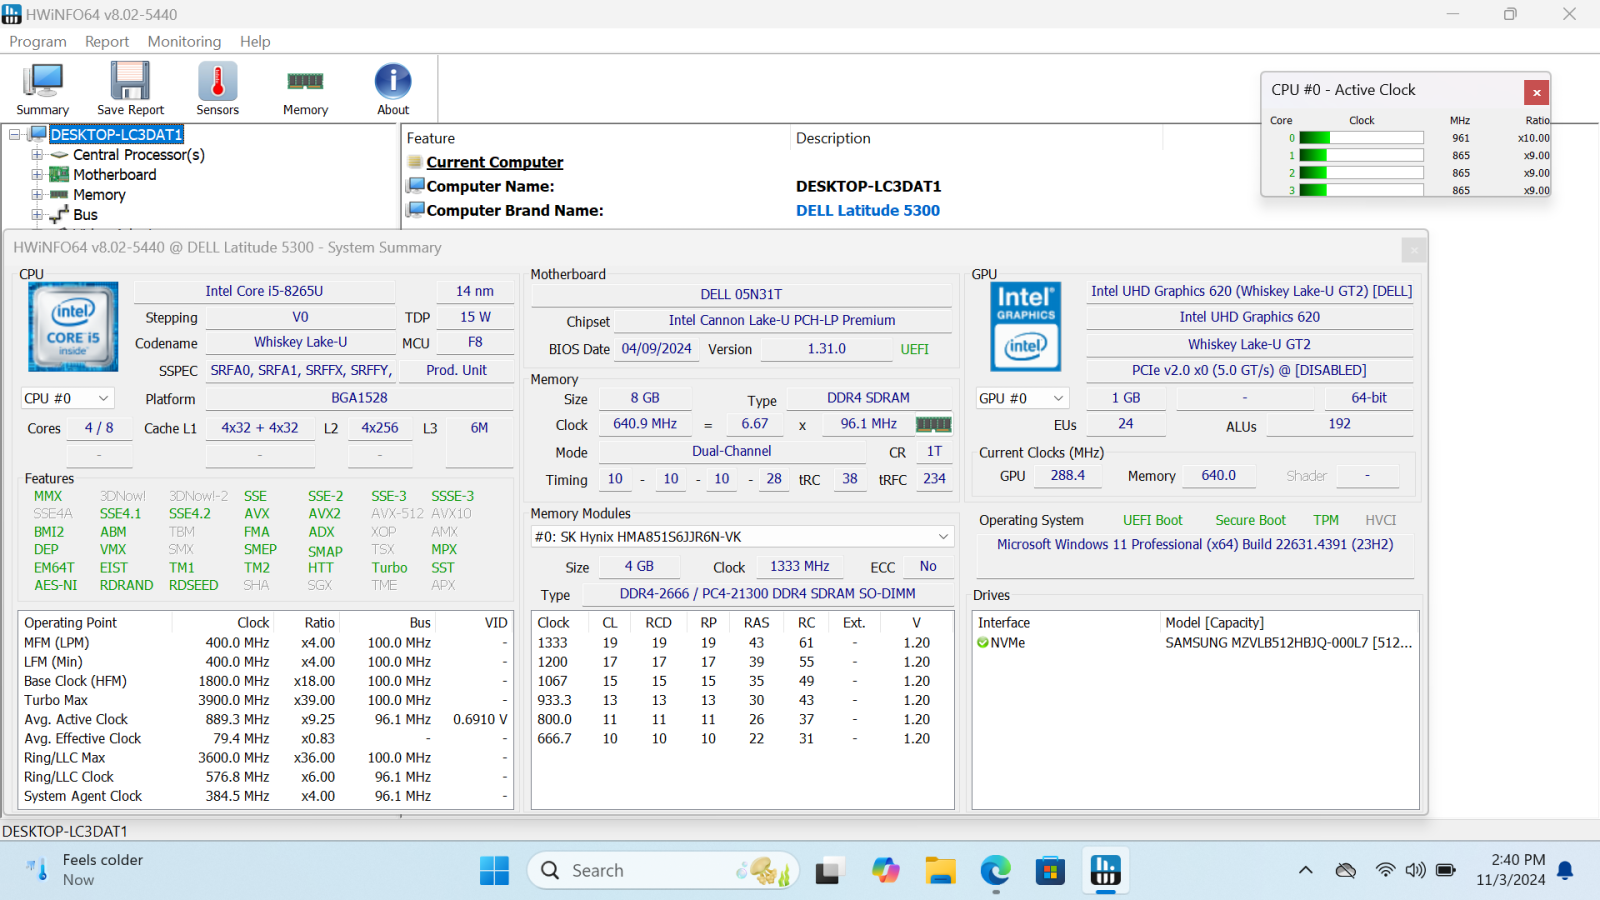Open the Report menu

tap(107, 41)
